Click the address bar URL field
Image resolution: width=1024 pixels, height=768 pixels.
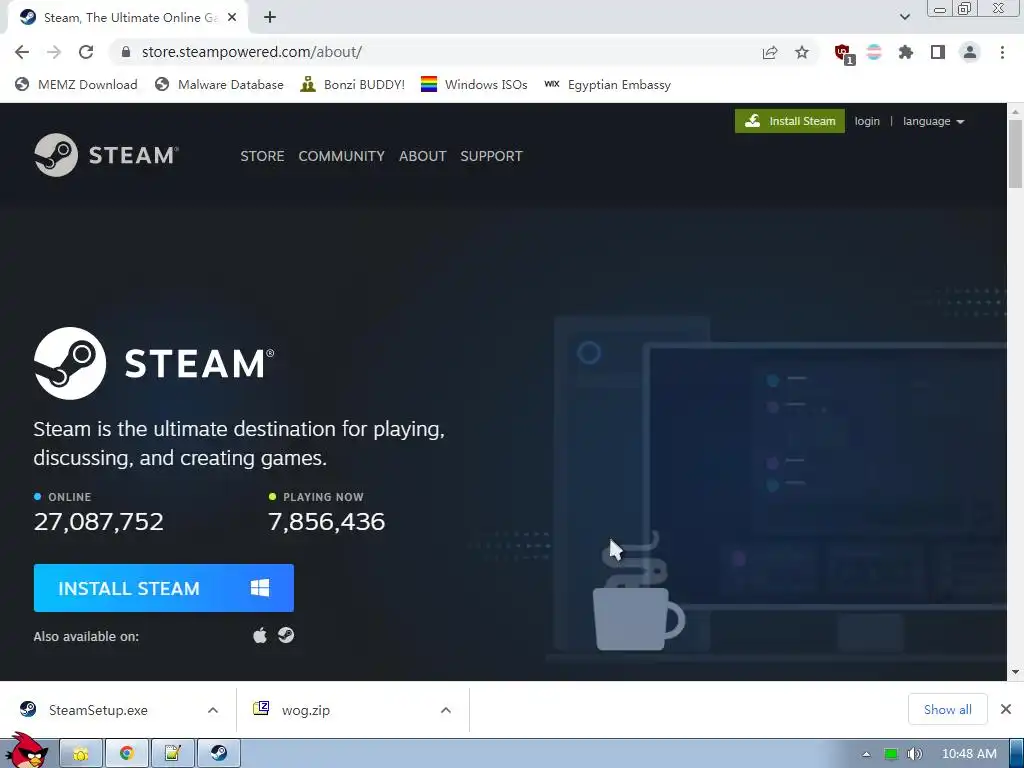point(431,52)
